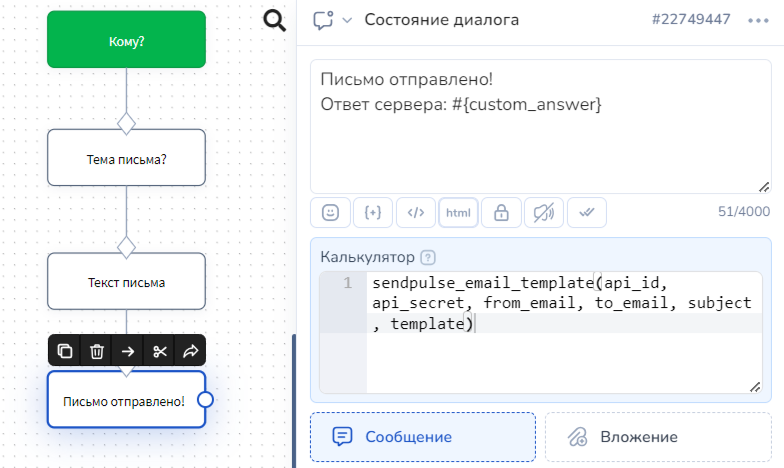Screen dimensions: 784x468
Task: Click the Калькулятор help question mark
Action: (428, 257)
